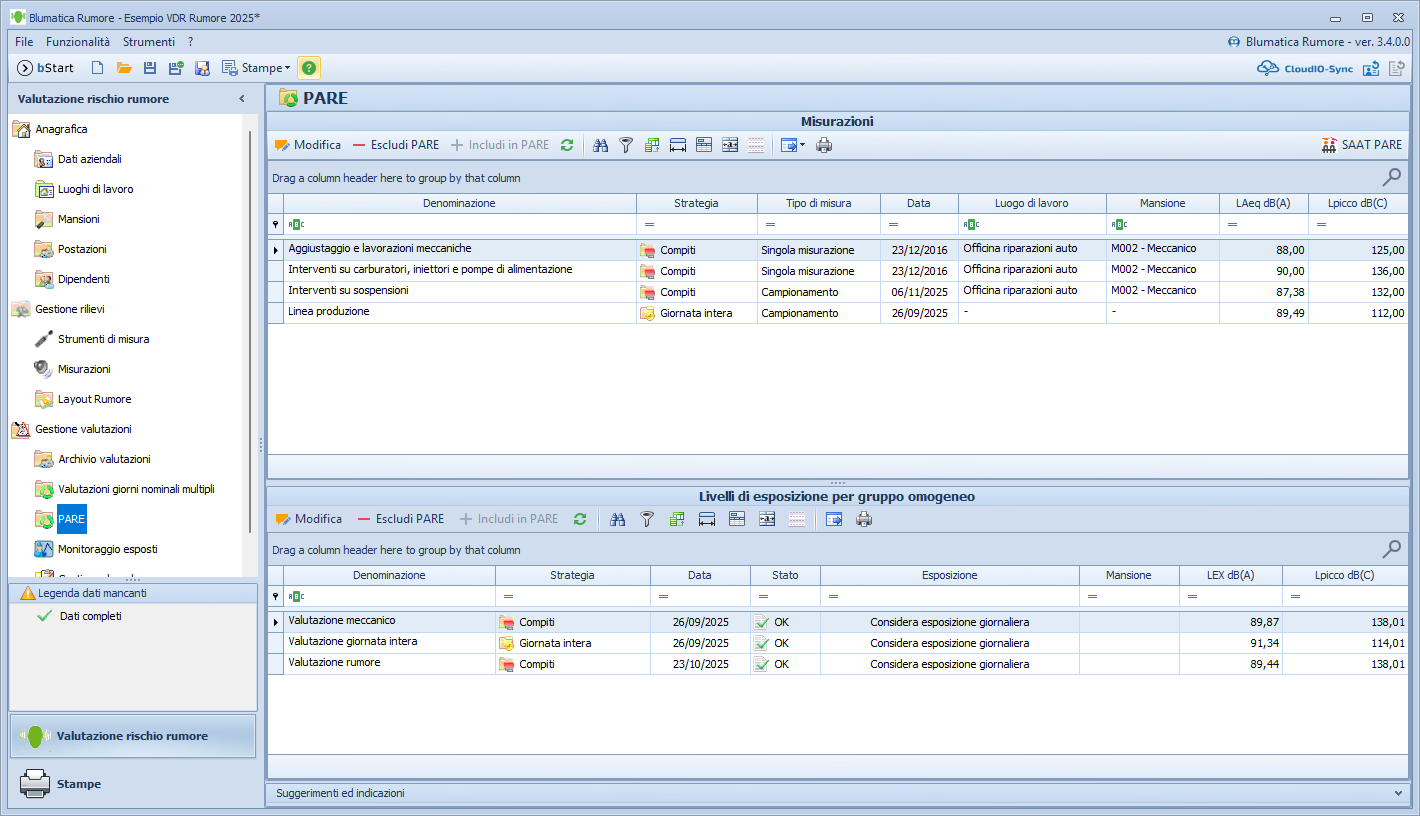Click the funnel filter icon in Misurazioni toolbar

click(x=626, y=145)
